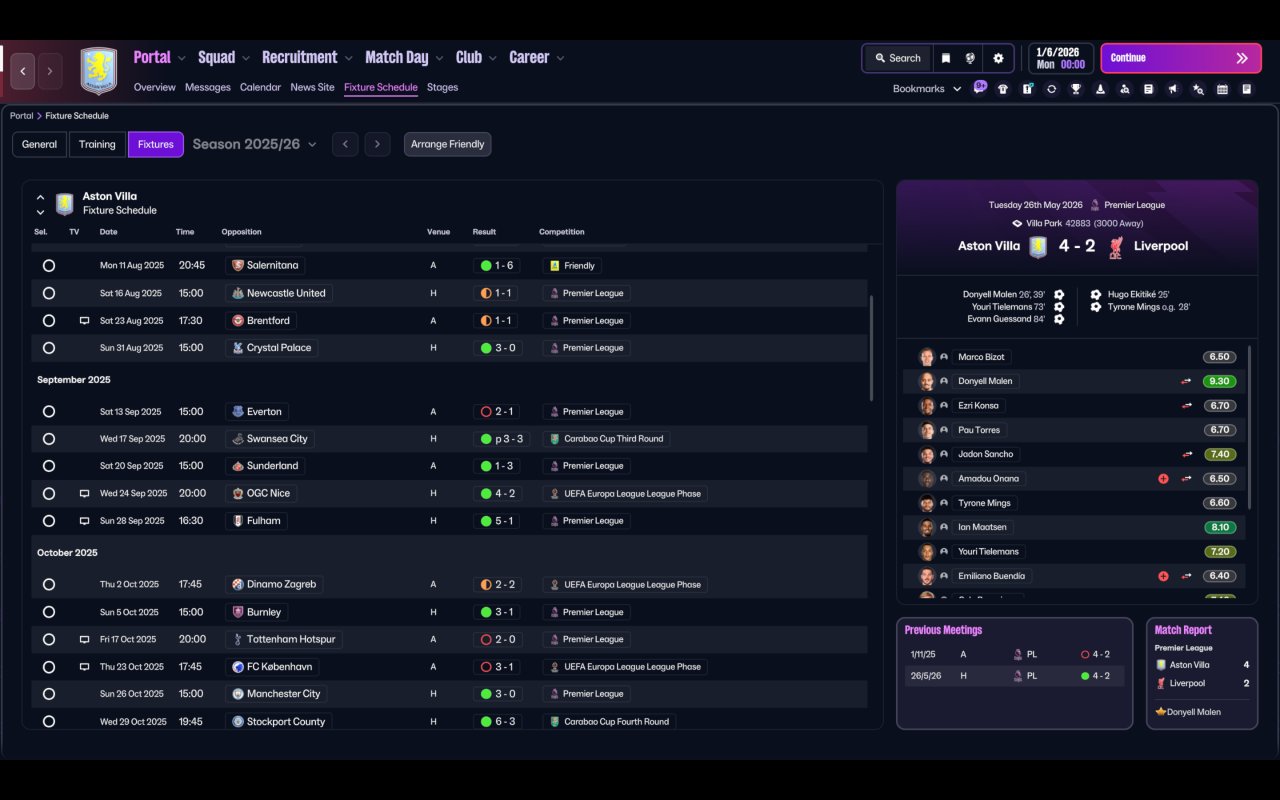The width and height of the screenshot is (1280, 800).
Task: Click the Aston Villa club badge in header
Action: tap(99, 71)
